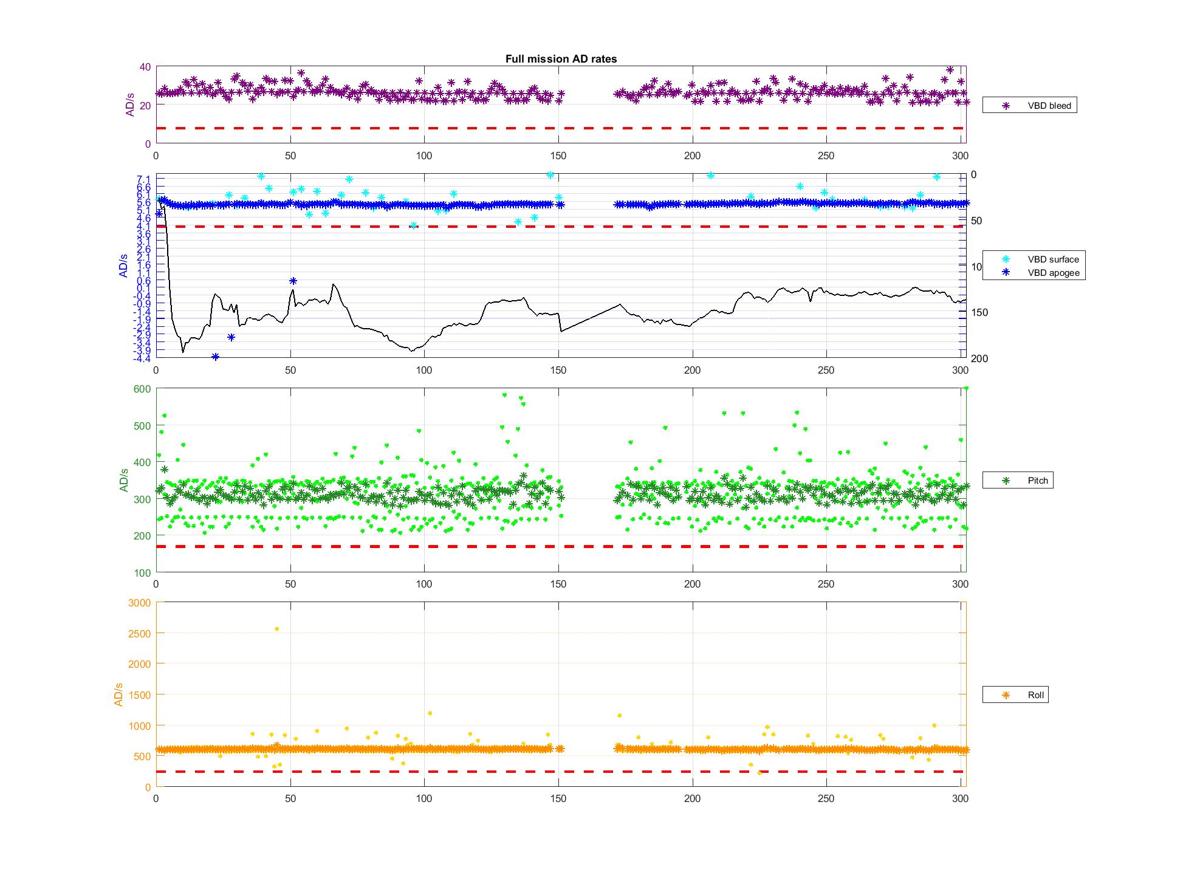Click the green star marker in Pitch legend
The width and height of the screenshot is (1200, 885).
(x=1006, y=481)
